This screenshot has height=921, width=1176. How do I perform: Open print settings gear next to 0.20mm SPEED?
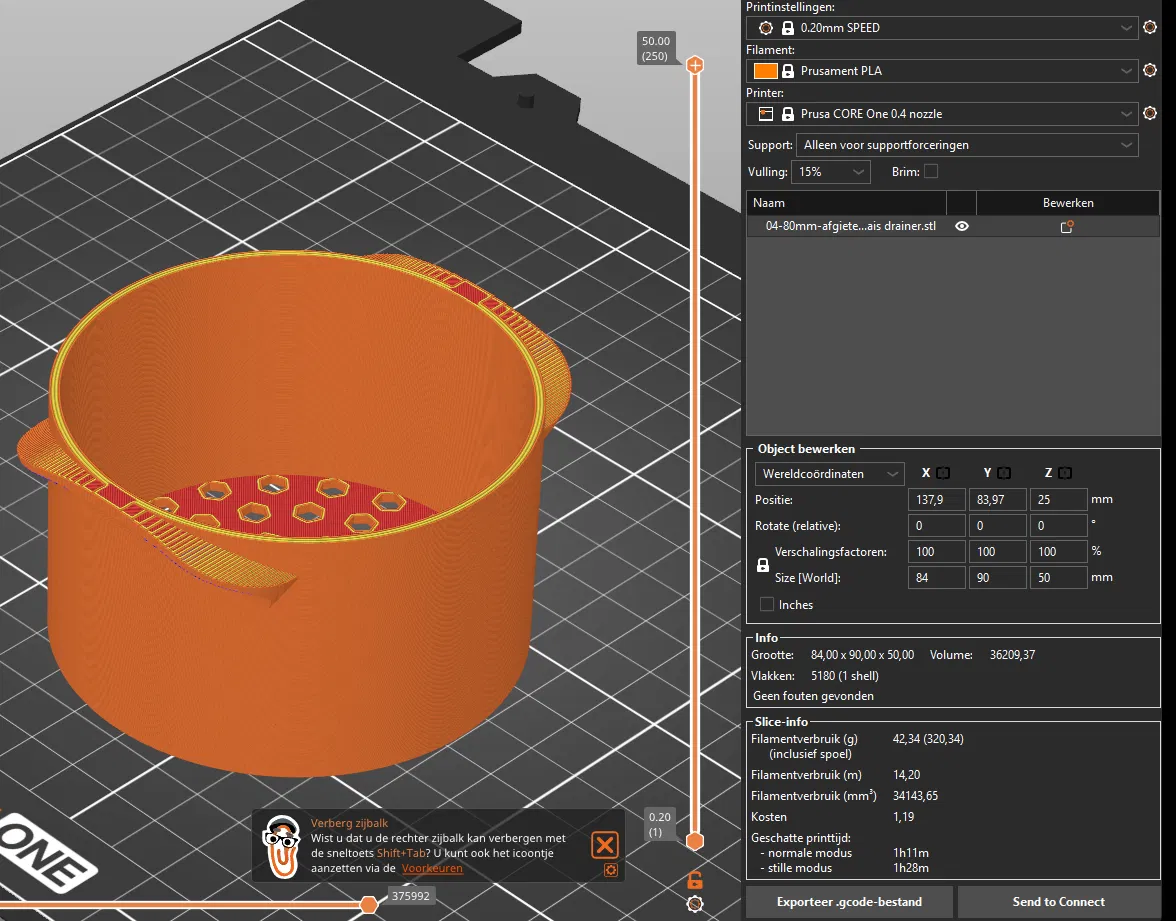[x=1150, y=28]
